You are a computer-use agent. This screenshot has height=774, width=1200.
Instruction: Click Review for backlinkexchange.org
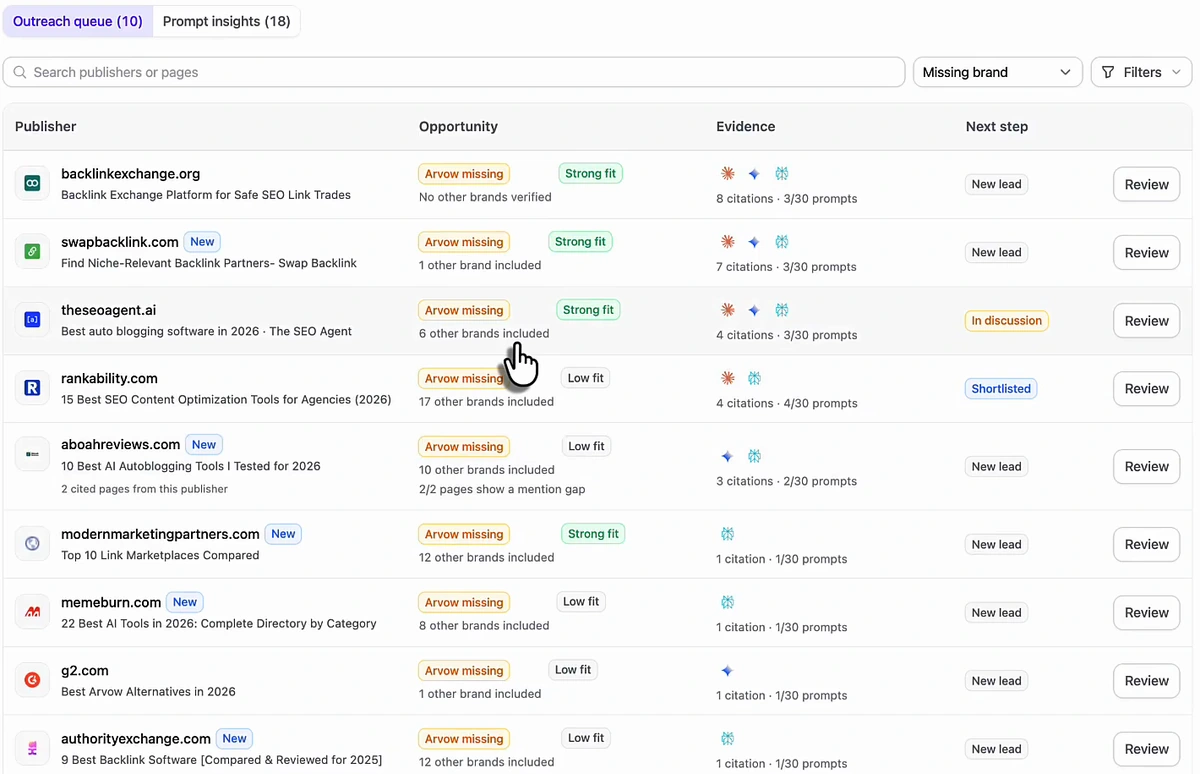point(1146,184)
